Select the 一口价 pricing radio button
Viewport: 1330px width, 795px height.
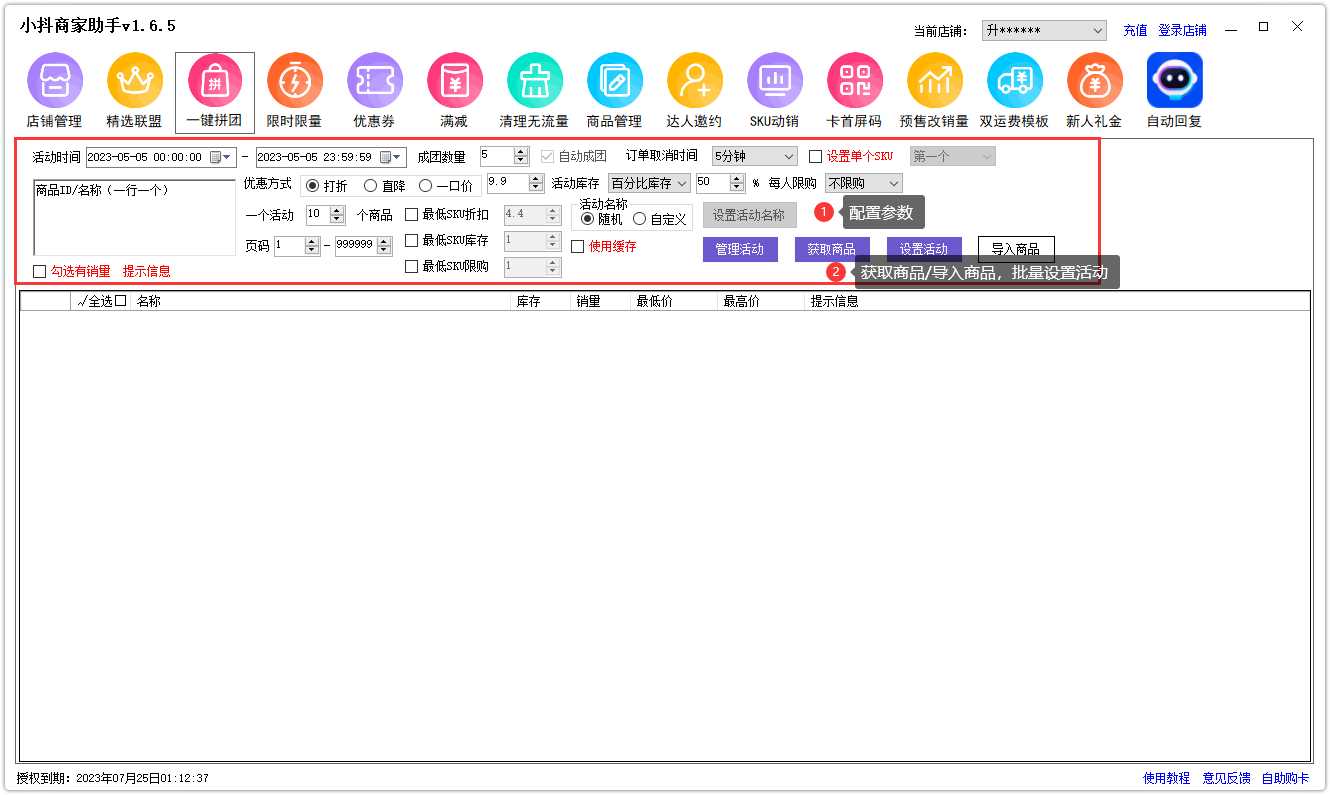[x=425, y=184]
